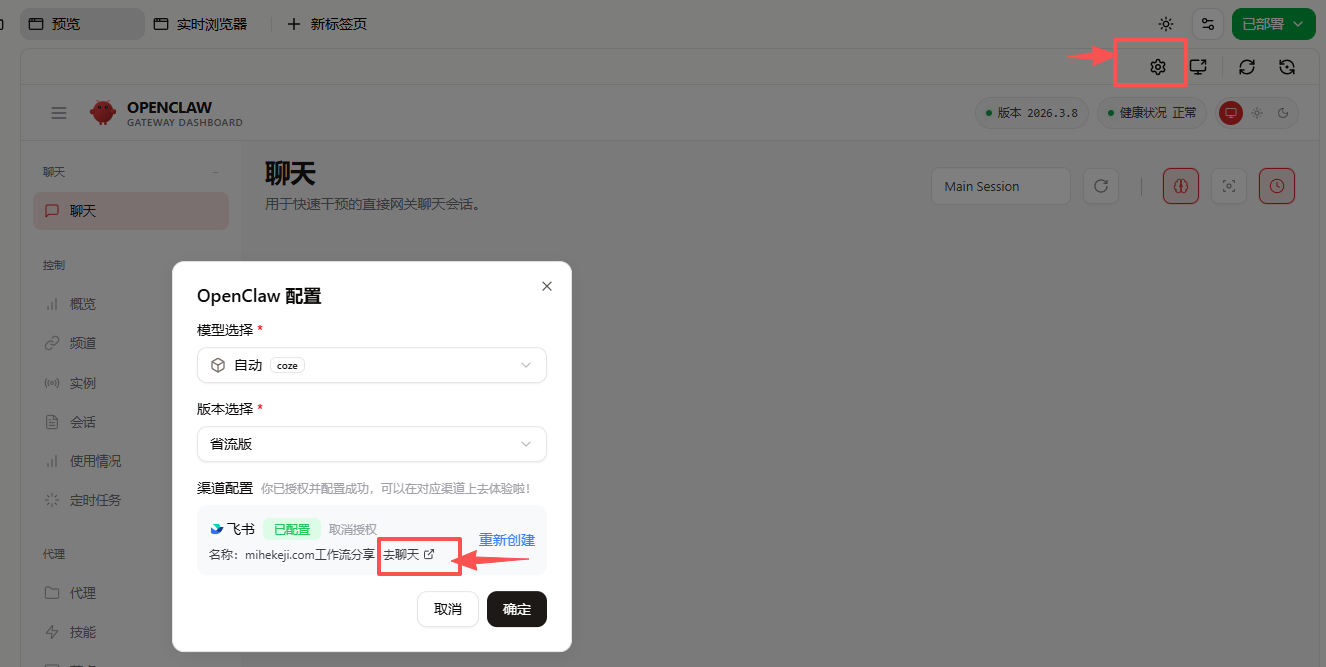Open 频道 in the sidebar
Viewport: 1326px width, 667px height.
tap(131, 343)
